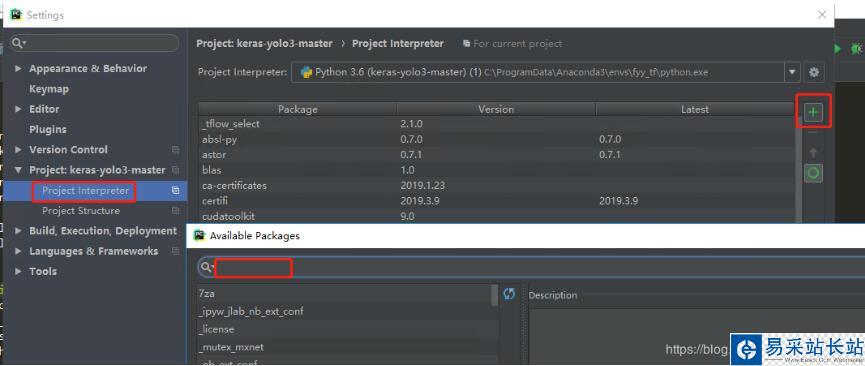Collapse the Project: keras-yolo3-master node
Screen dimensions: 865x366
click(18, 170)
